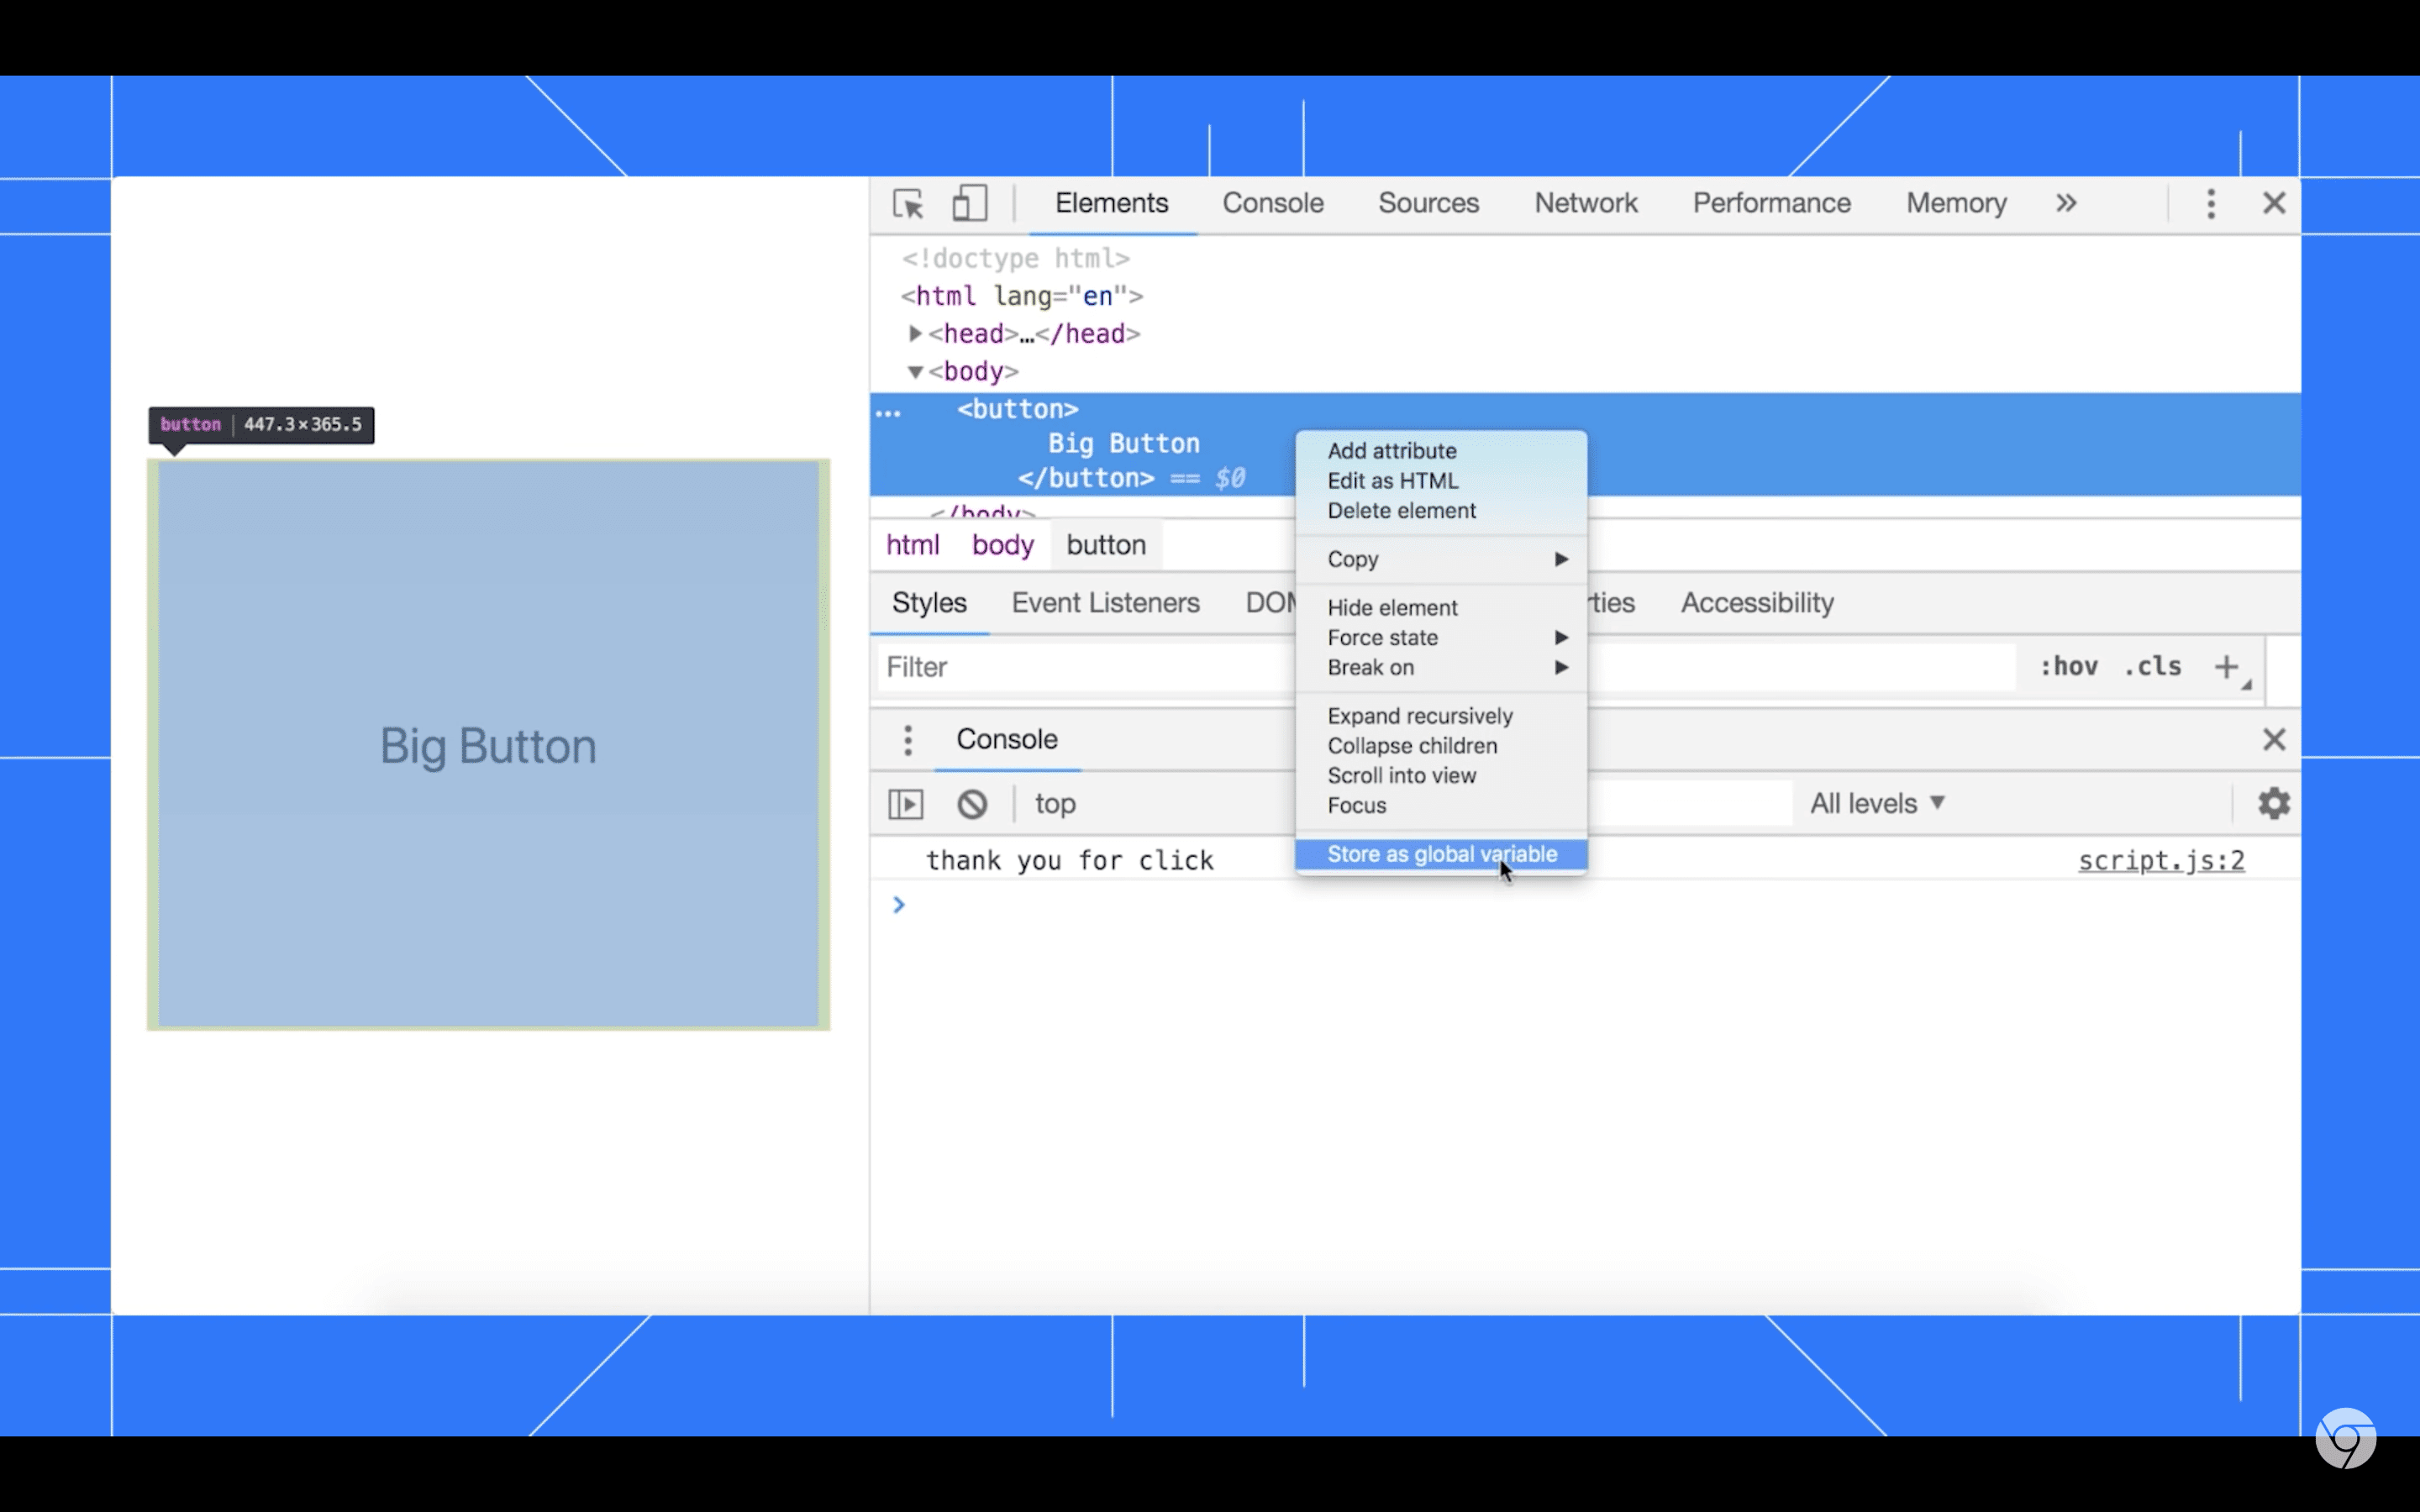This screenshot has width=2420, height=1512.
Task: Click the more tools overflow icon
Action: click(x=2066, y=204)
